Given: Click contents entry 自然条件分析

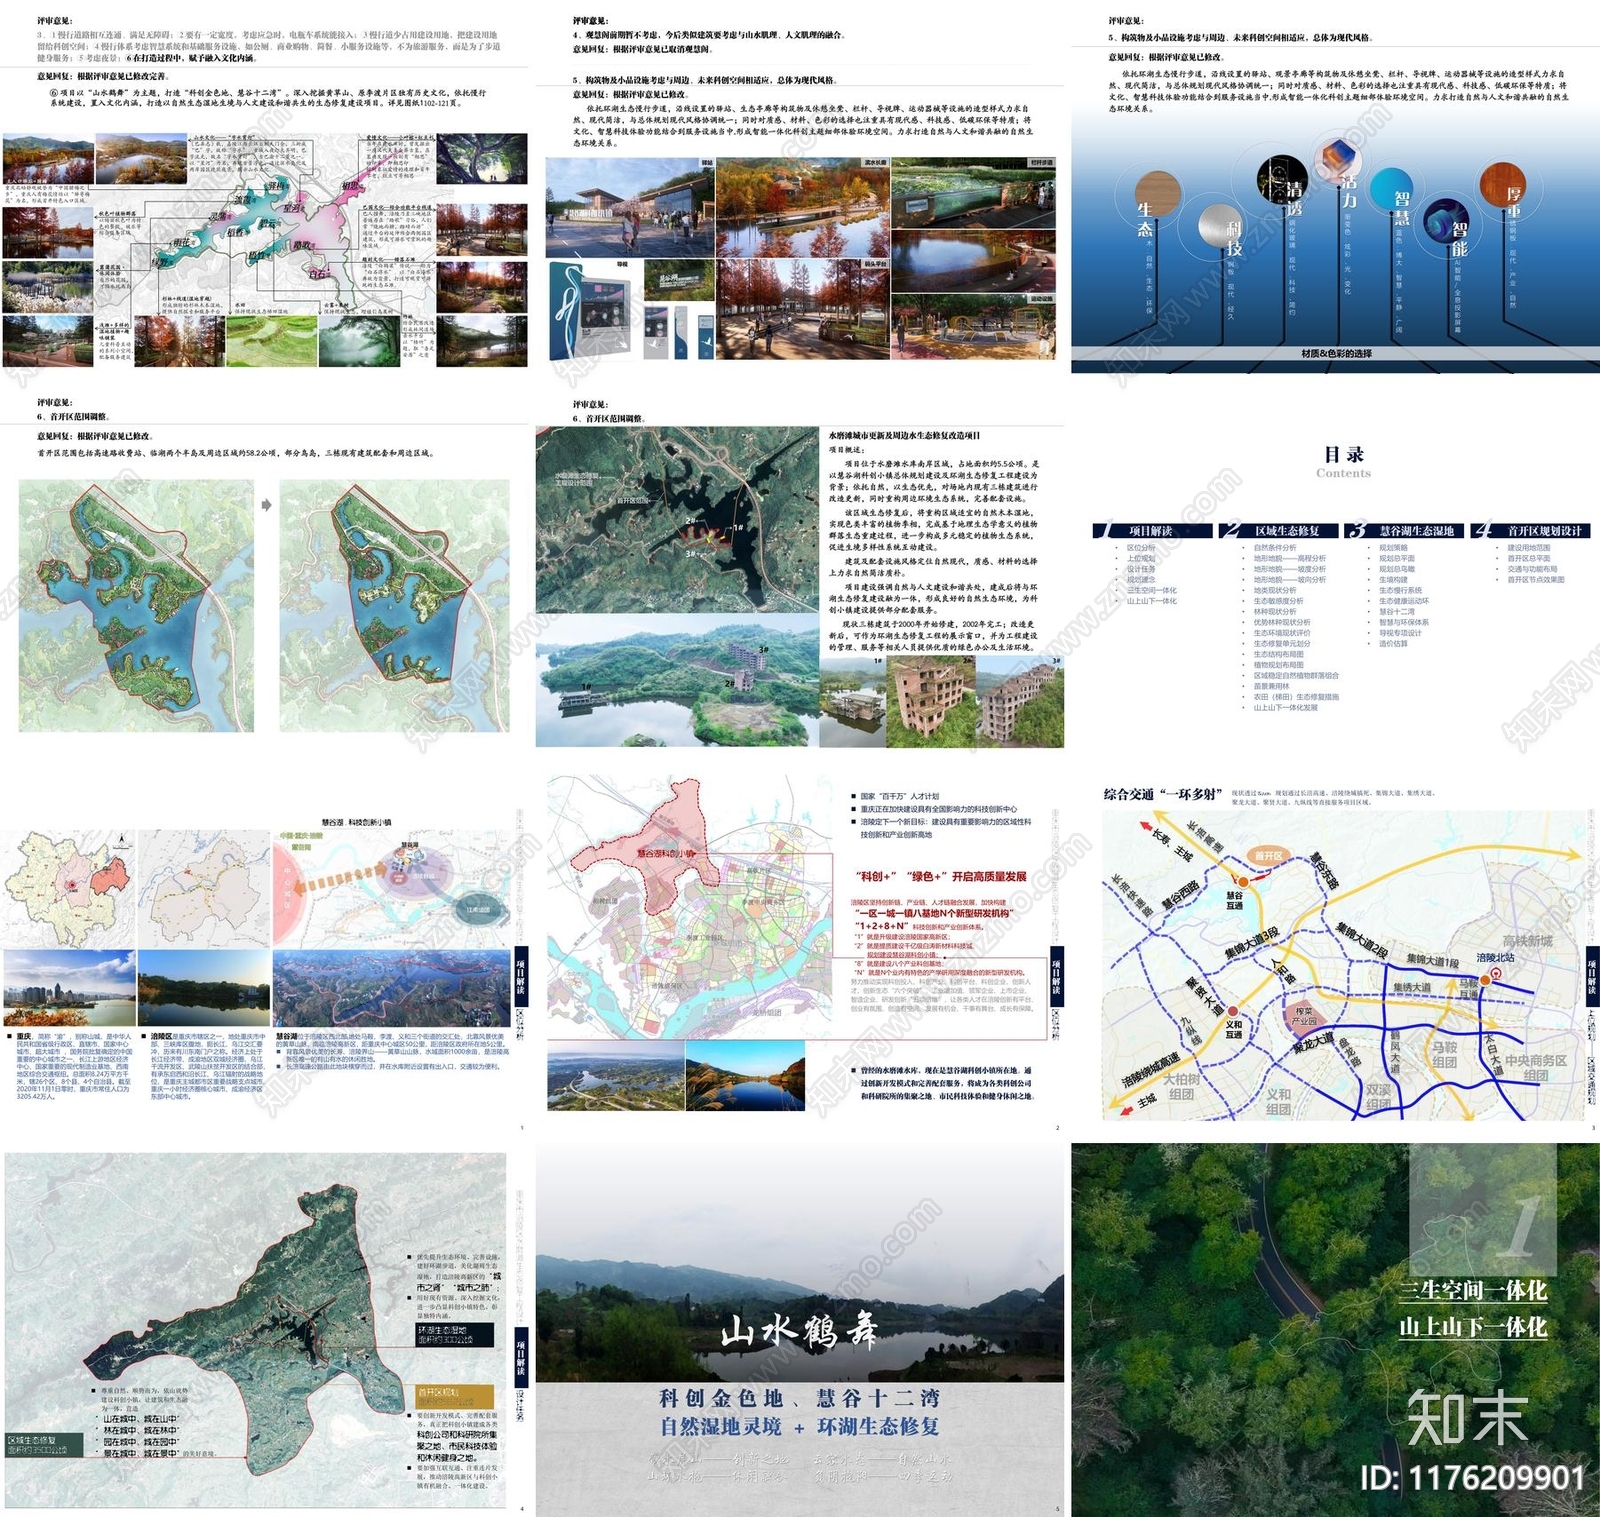Looking at the screenshot, I should [1275, 548].
